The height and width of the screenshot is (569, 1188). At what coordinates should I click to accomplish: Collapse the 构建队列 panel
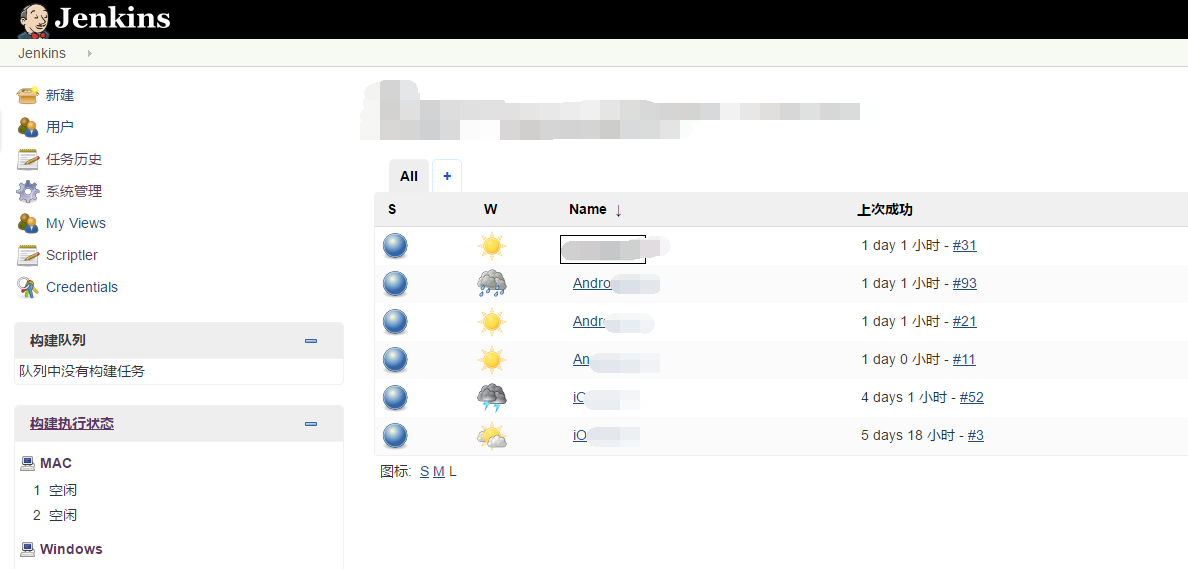[311, 341]
